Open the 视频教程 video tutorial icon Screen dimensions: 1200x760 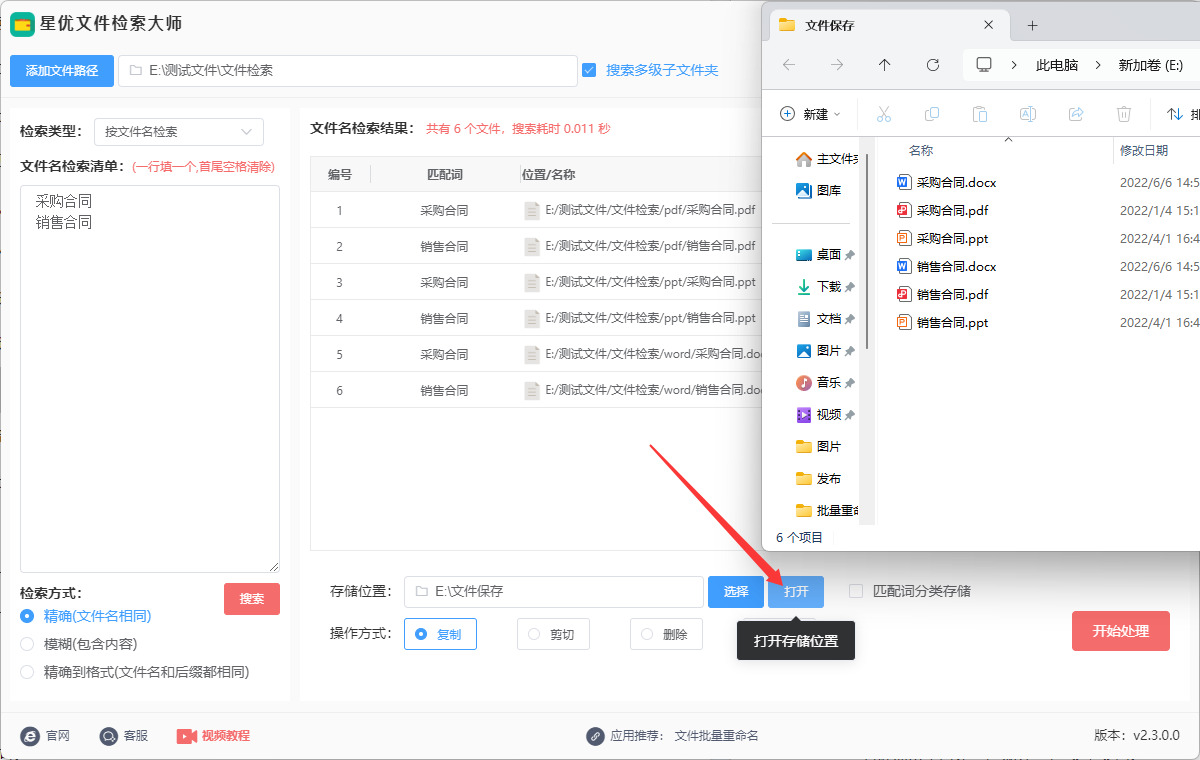pyautogui.click(x=187, y=736)
